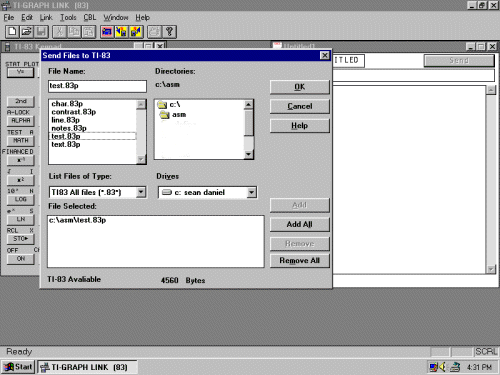Click the Cancel button
Viewport: 500px width, 375px height.
click(x=299, y=106)
